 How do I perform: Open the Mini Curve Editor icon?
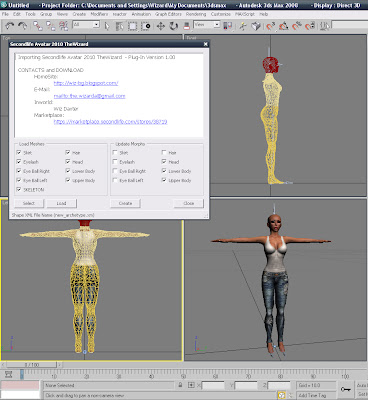[x=9, y=374]
